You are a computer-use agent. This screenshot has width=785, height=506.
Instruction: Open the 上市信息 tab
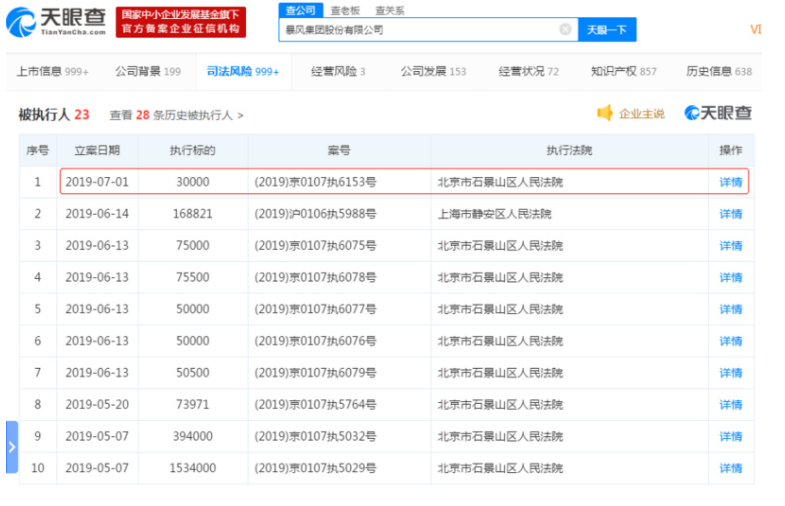click(x=53, y=72)
